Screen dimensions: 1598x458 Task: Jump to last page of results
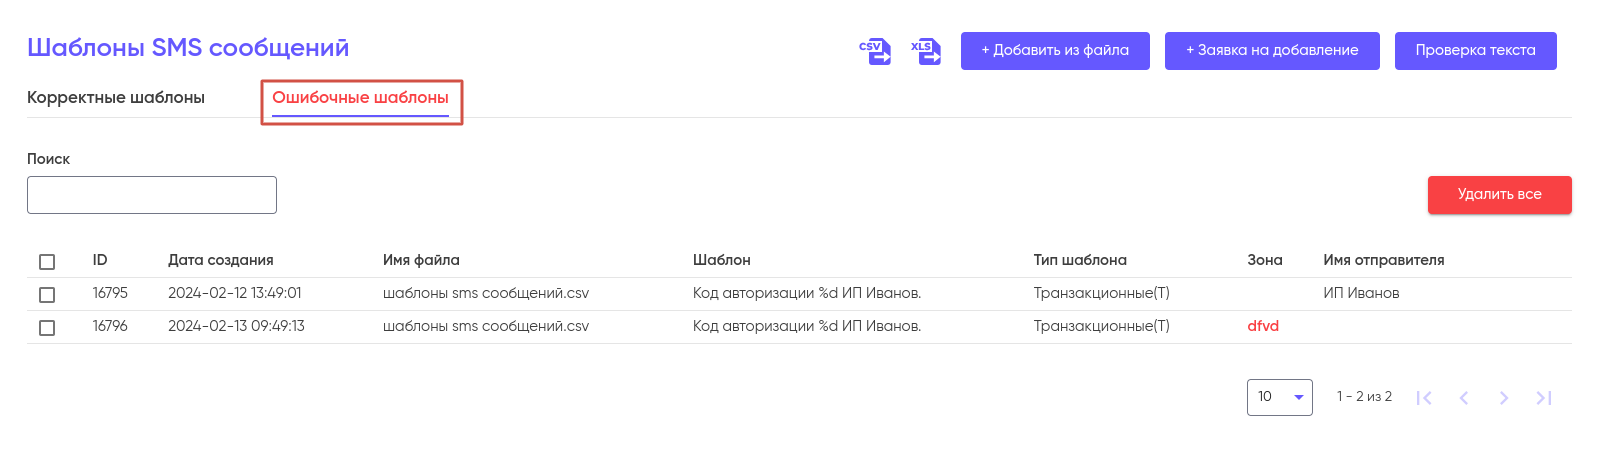1544,398
